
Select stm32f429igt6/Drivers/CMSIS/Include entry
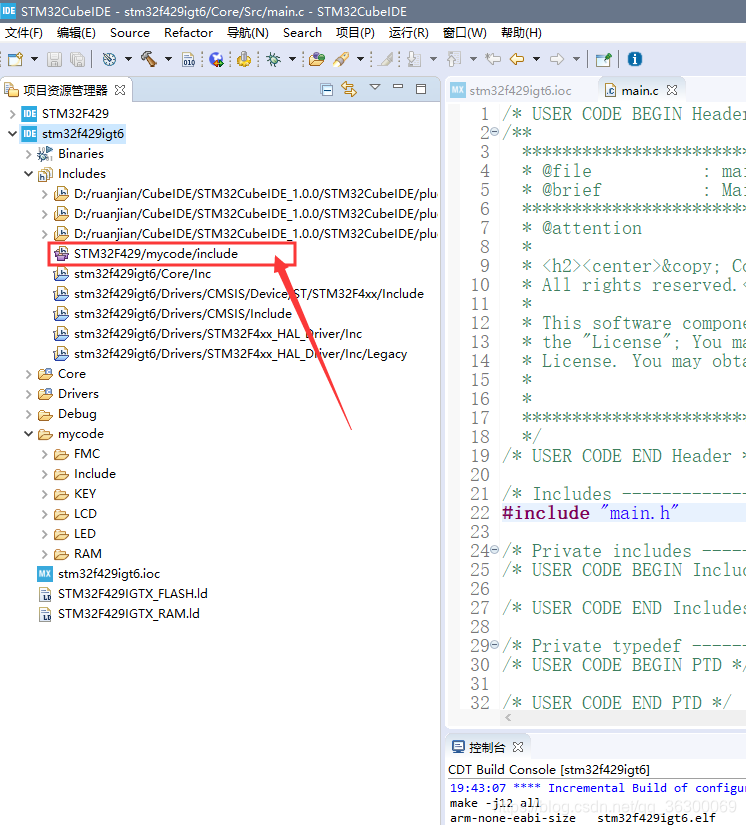[x=183, y=314]
